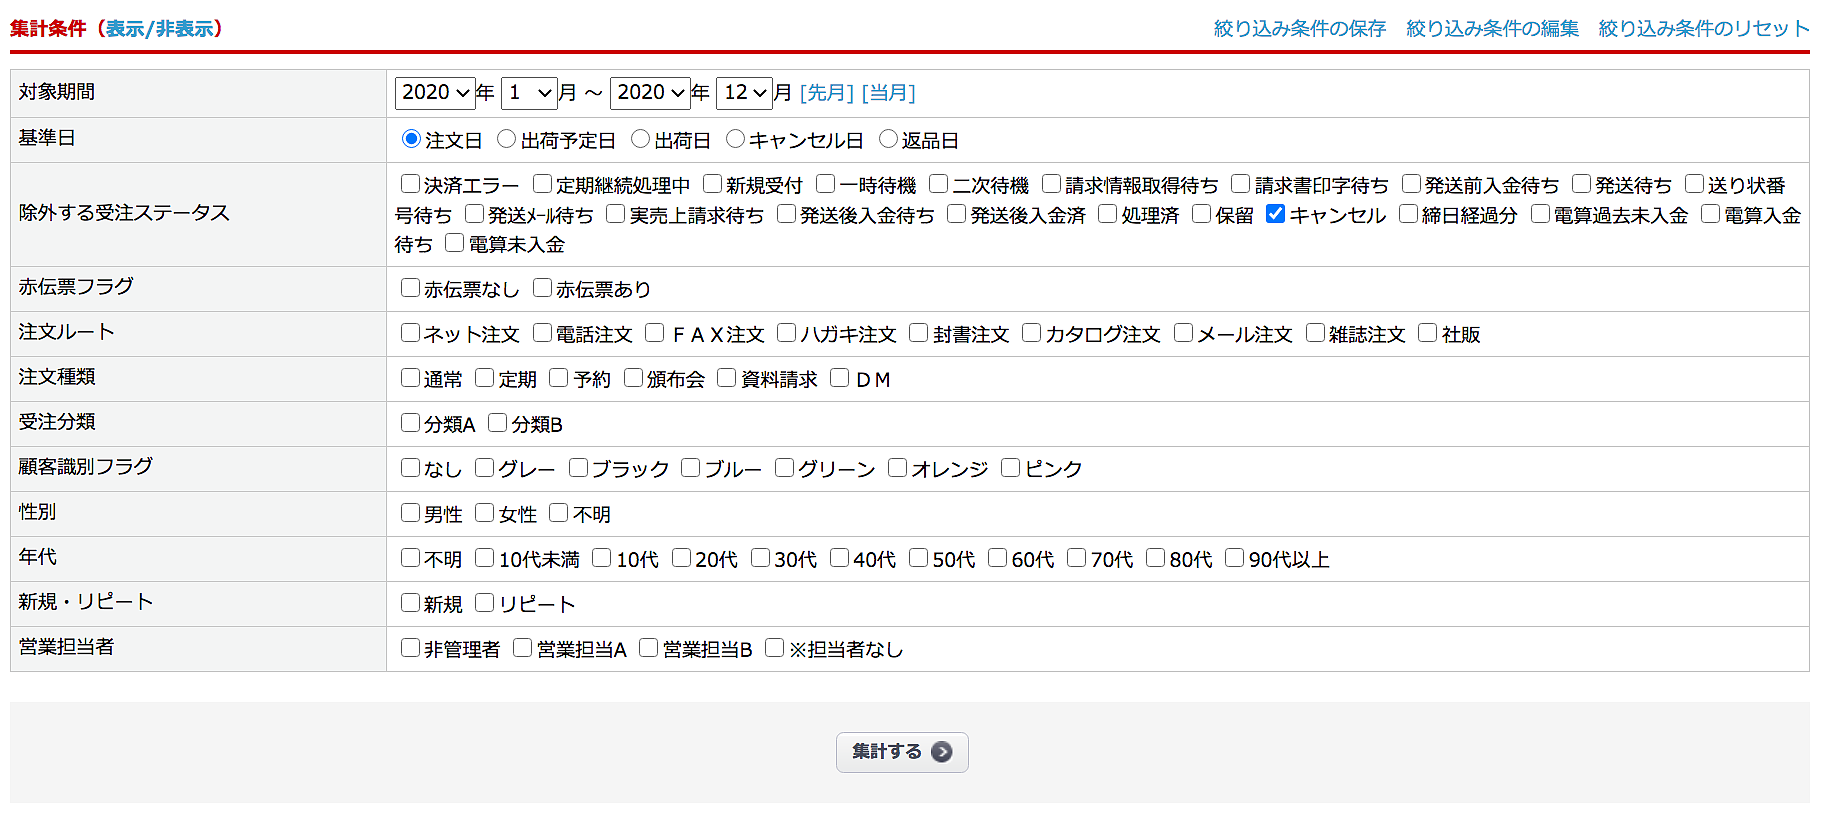Select the キャンセル日 radio button
Screen dimensions: 1827x819
pos(735,139)
